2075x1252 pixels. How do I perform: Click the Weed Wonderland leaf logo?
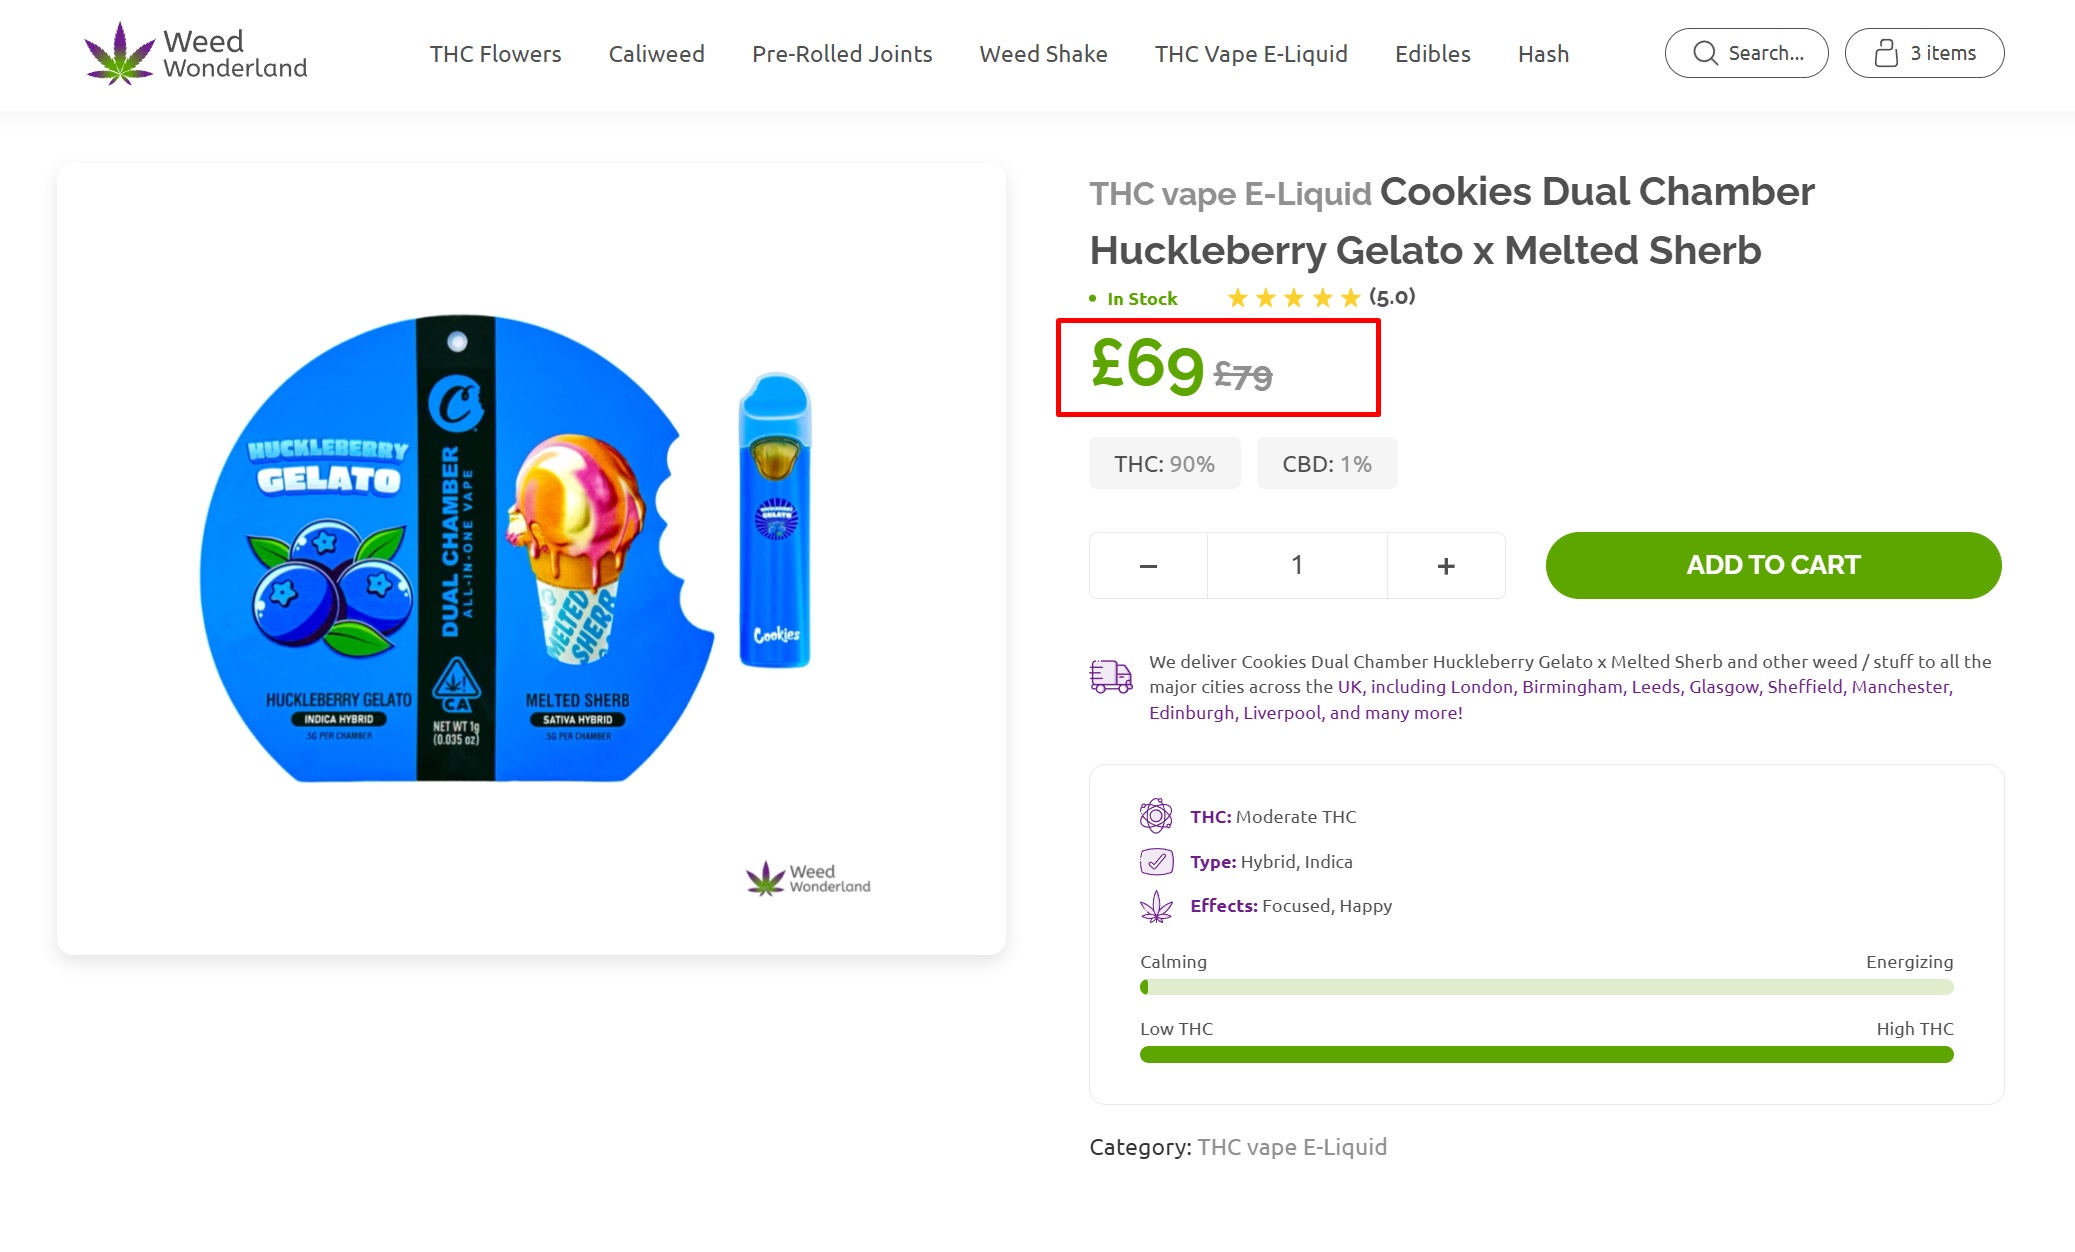(x=120, y=54)
